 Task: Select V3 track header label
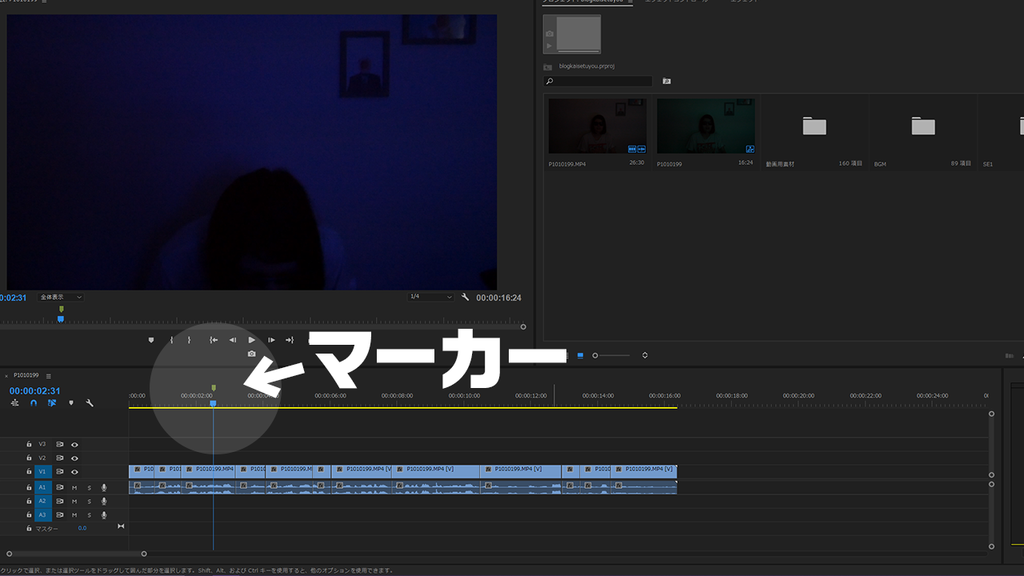click(x=42, y=444)
